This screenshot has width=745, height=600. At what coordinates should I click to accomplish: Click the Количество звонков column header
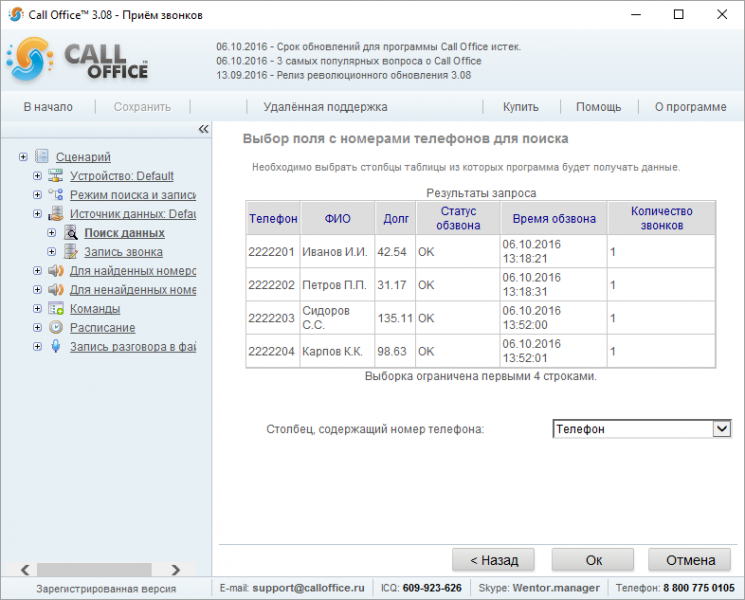[661, 218]
